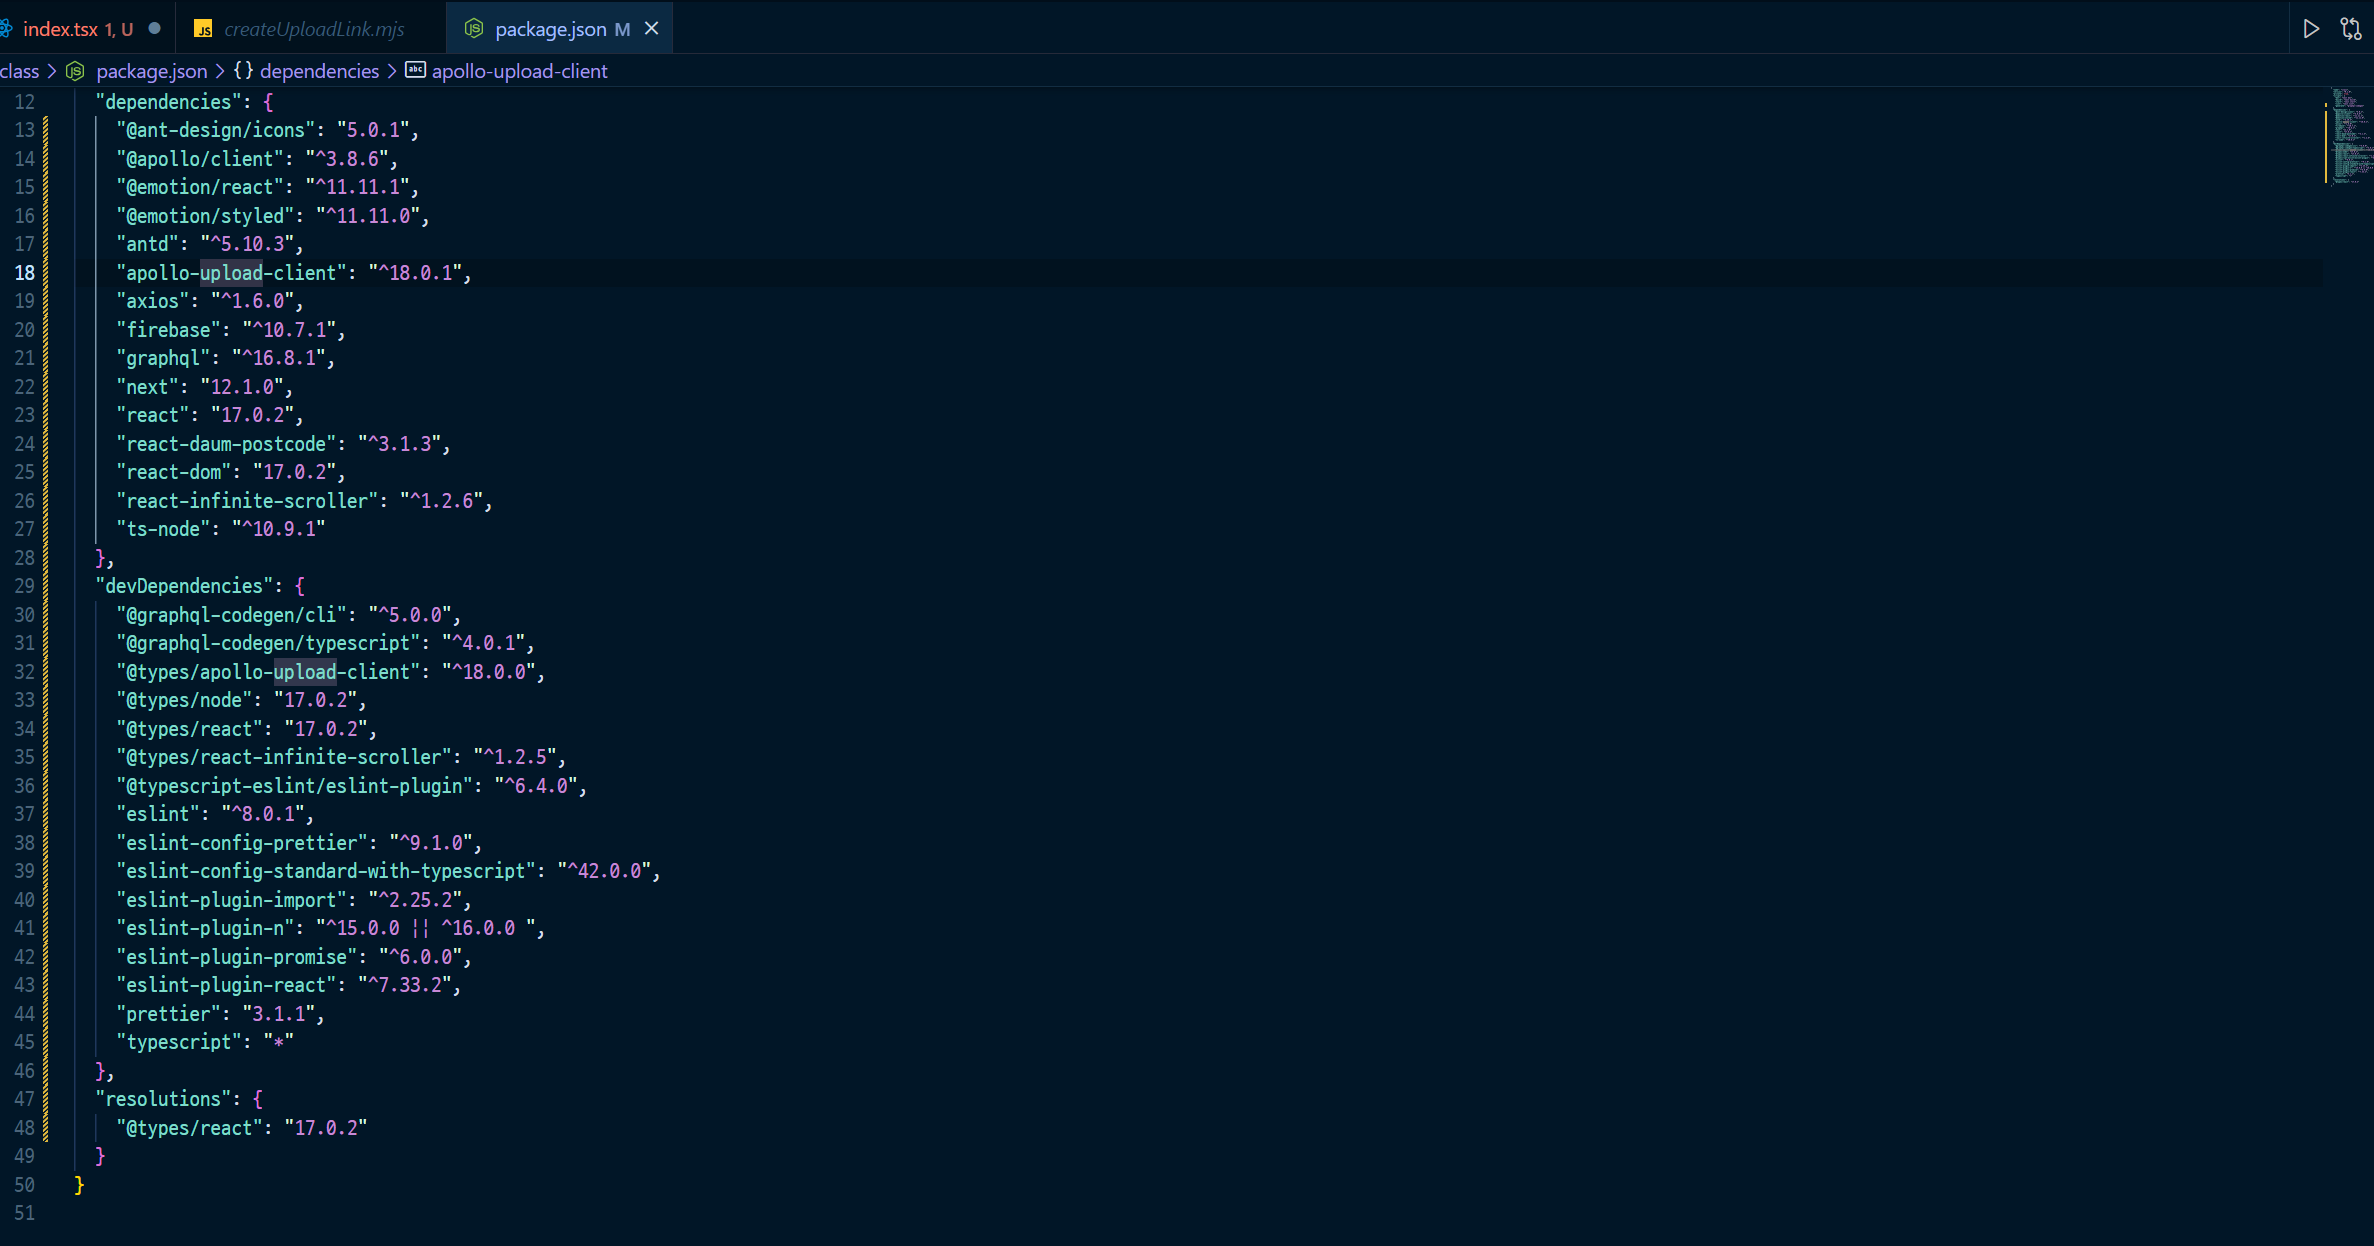This screenshot has height=1246, width=2374.
Task: Click "@emotion/styled" entry
Action: tap(205, 216)
